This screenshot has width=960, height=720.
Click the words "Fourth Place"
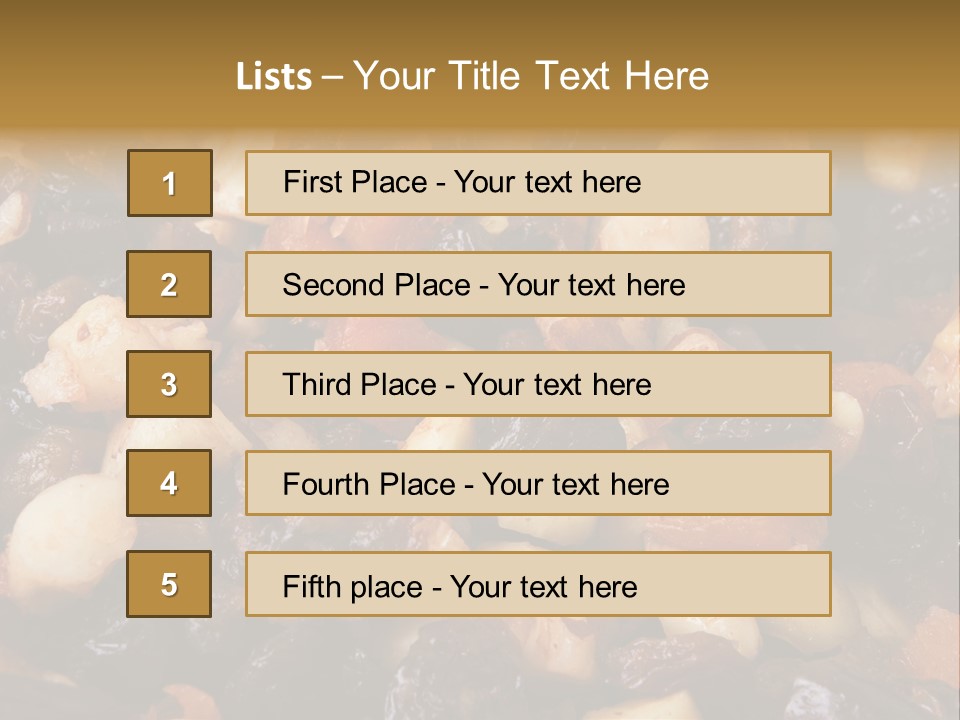click(368, 485)
